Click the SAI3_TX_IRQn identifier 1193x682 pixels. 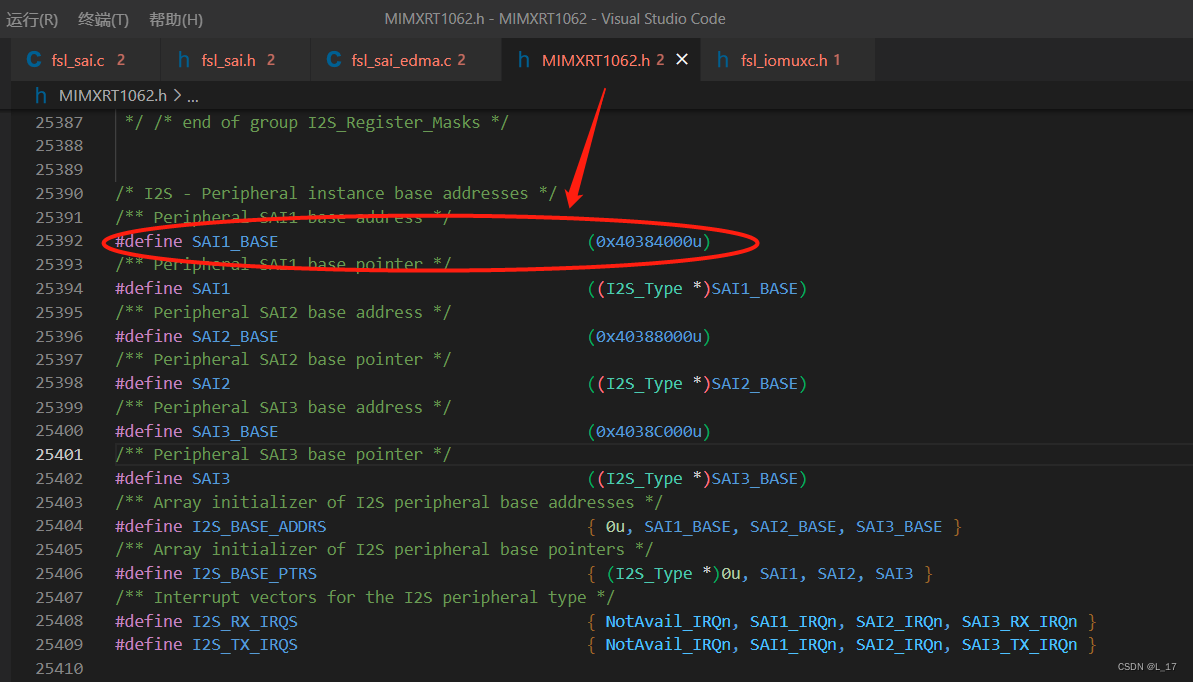[1020, 645]
